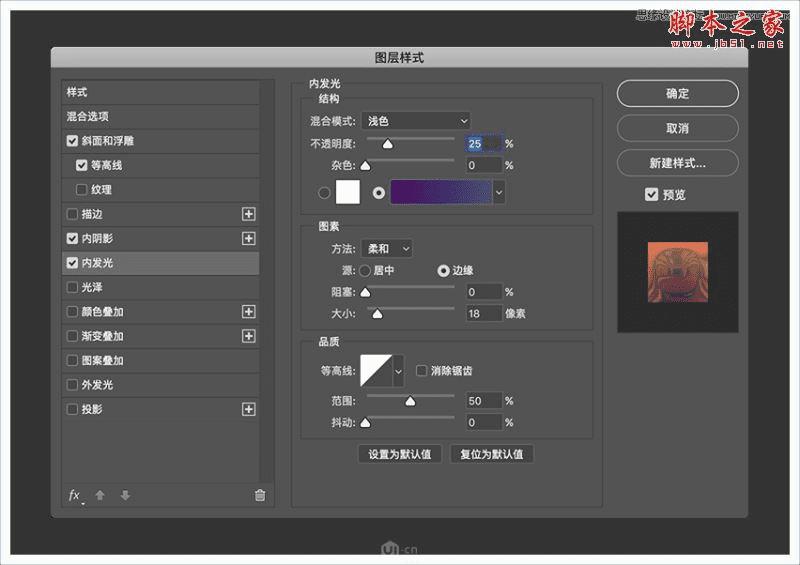Click the 抖动 slider handle
Image resolution: width=800 pixels, height=565 pixels.
point(365,423)
